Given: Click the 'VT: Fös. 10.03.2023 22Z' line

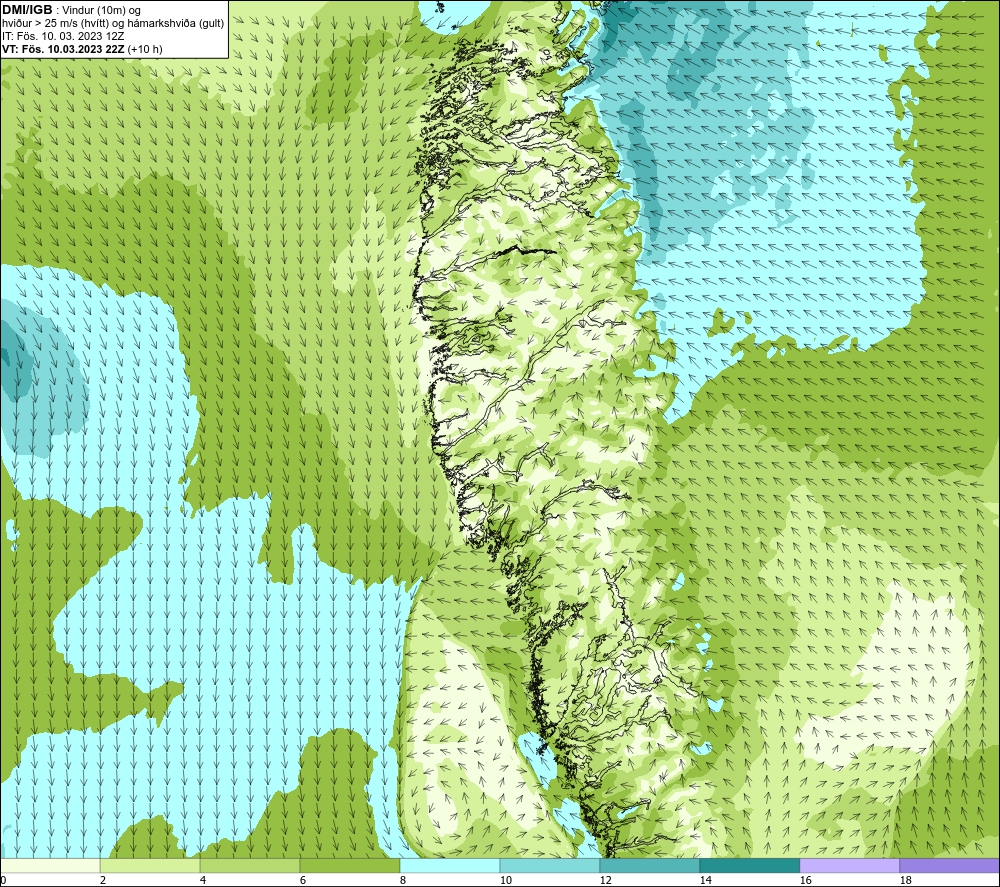Looking at the screenshot, I should (x=82, y=49).
